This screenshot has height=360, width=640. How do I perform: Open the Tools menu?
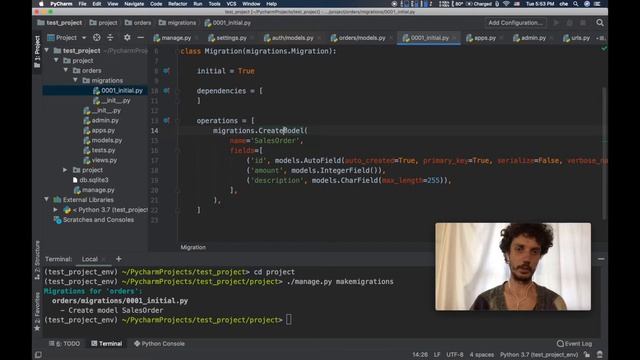[x=214, y=4]
